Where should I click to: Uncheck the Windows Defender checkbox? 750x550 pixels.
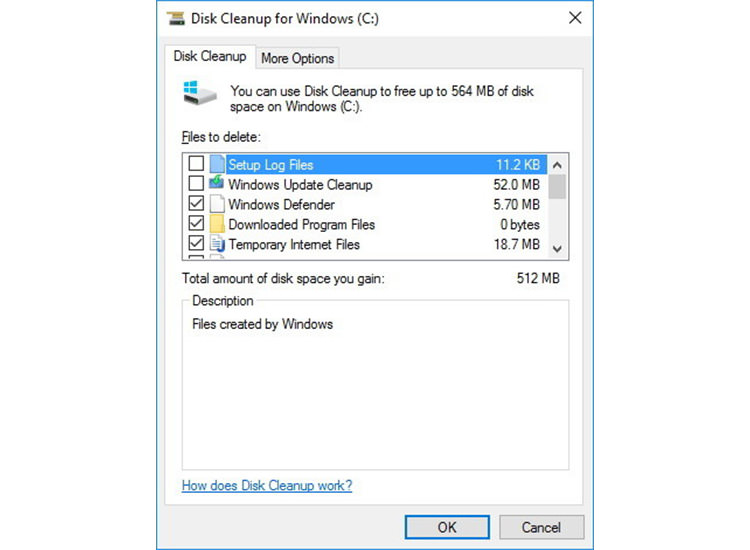[x=196, y=205]
